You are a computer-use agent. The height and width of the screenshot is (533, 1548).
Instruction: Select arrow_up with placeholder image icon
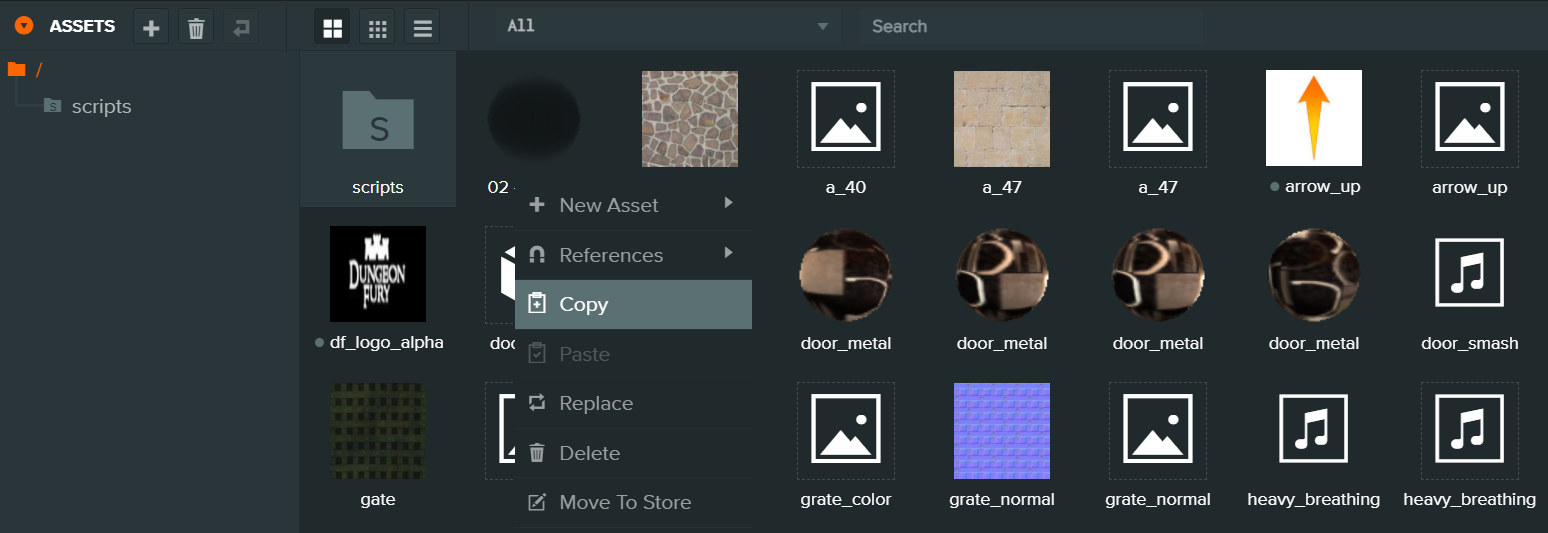(1470, 130)
